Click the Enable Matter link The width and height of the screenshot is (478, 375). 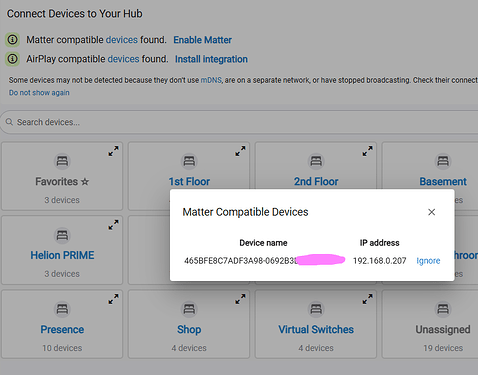click(202, 40)
